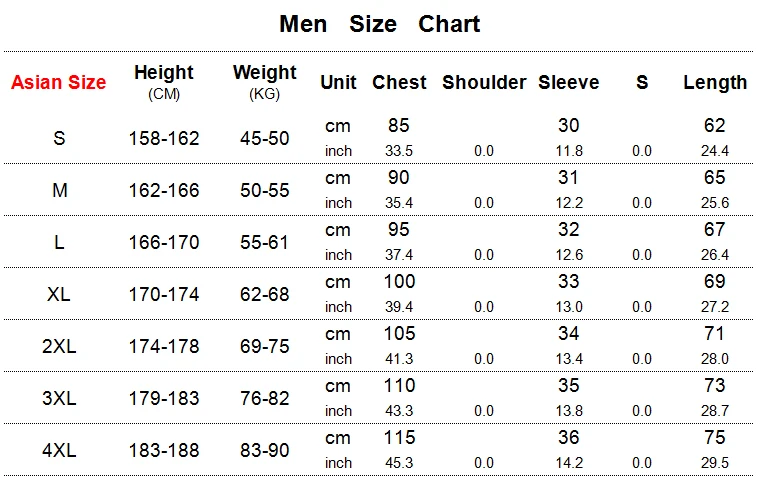Click the Weight (KG) column header
This screenshot has width=757, height=479.
tap(264, 82)
